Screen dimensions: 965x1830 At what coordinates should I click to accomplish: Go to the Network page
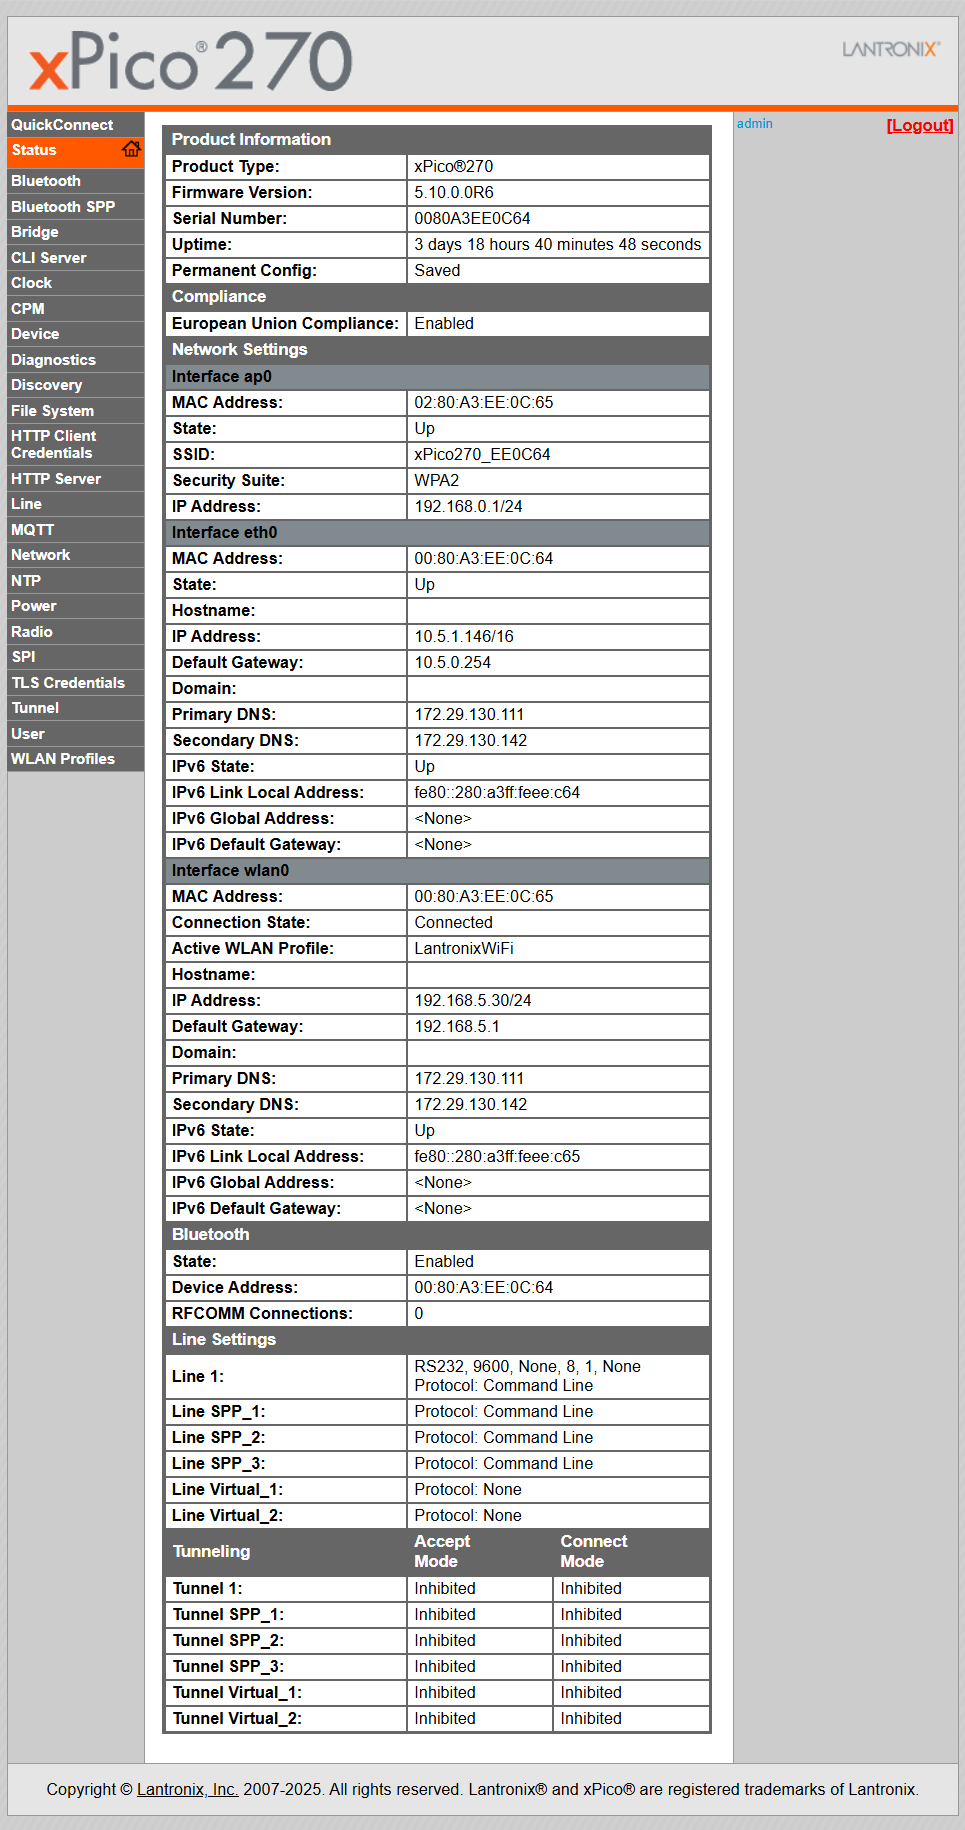[x=76, y=555]
